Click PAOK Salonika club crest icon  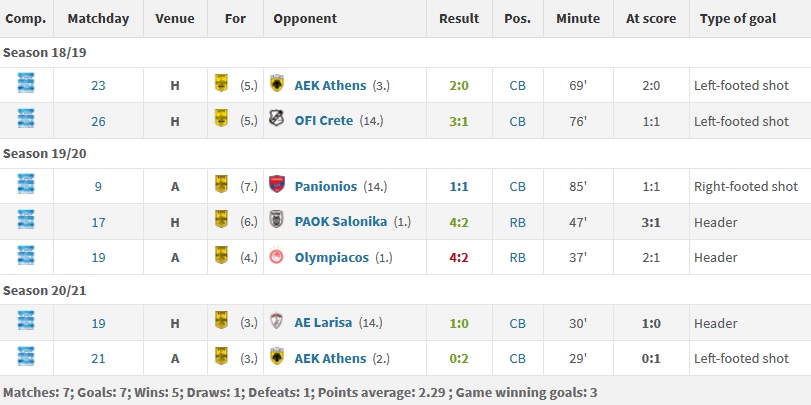277,219
